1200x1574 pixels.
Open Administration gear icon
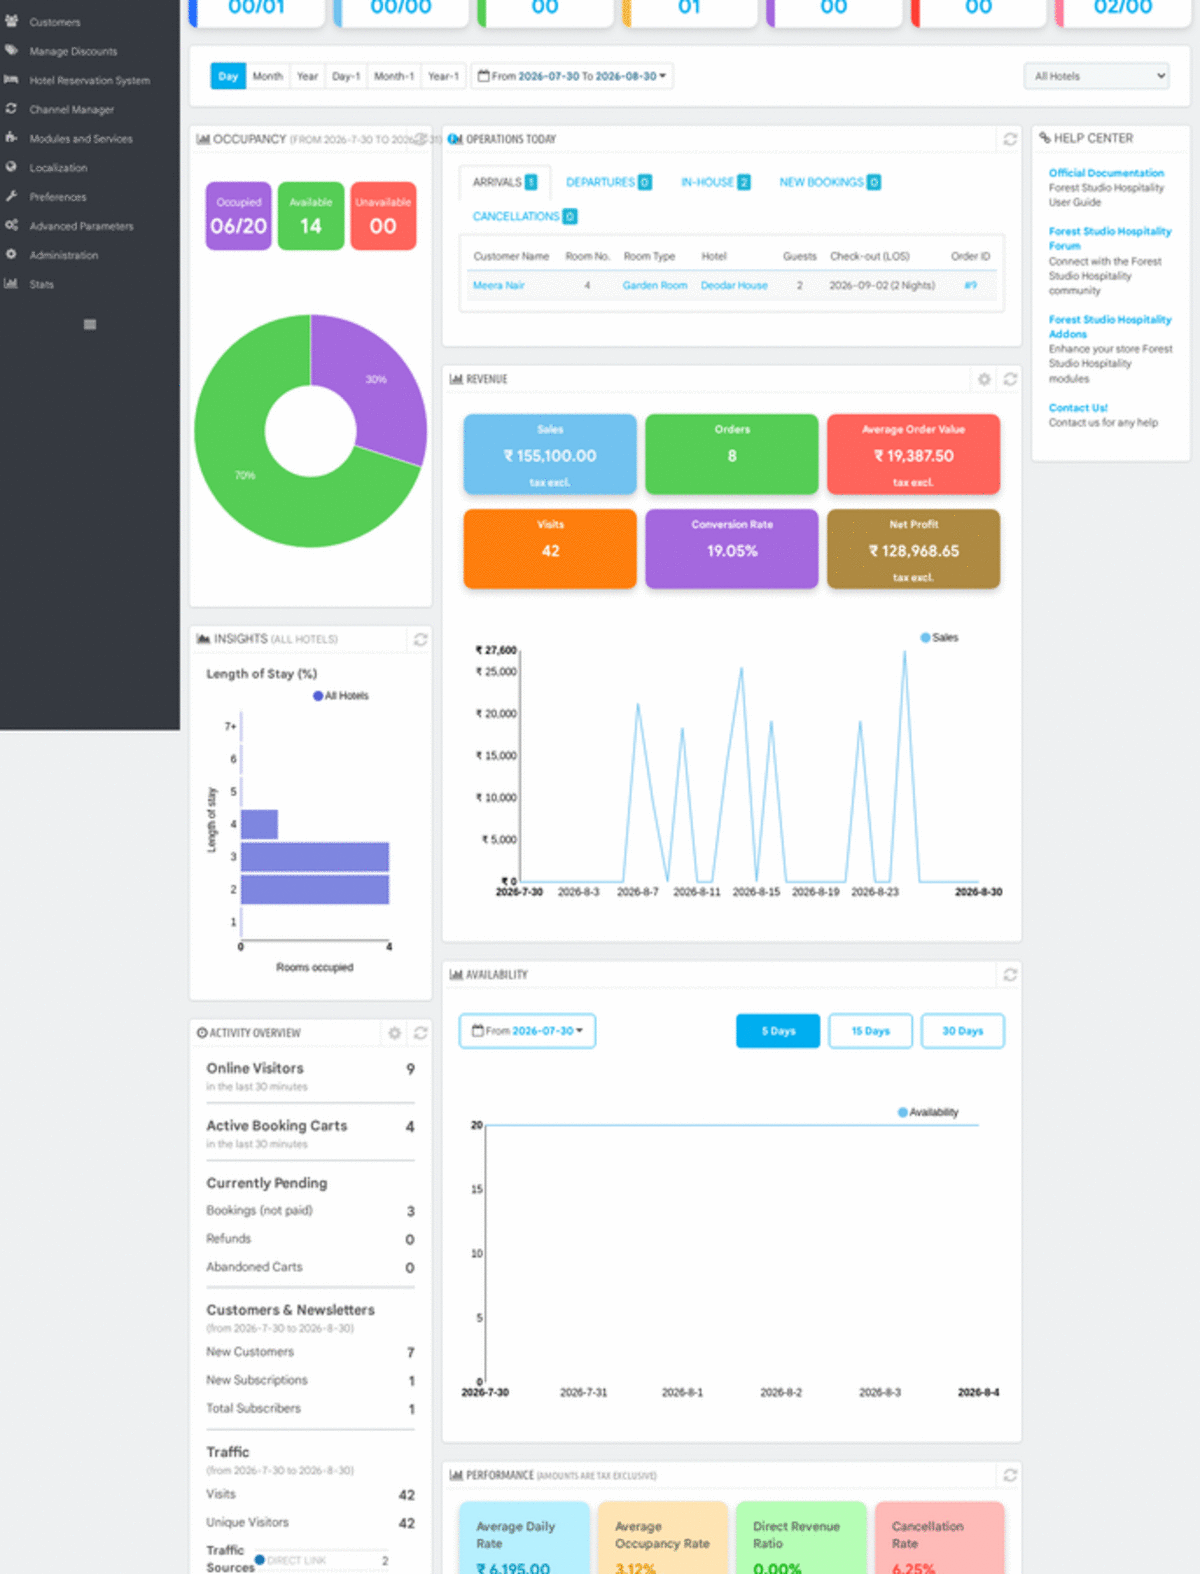tap(12, 254)
